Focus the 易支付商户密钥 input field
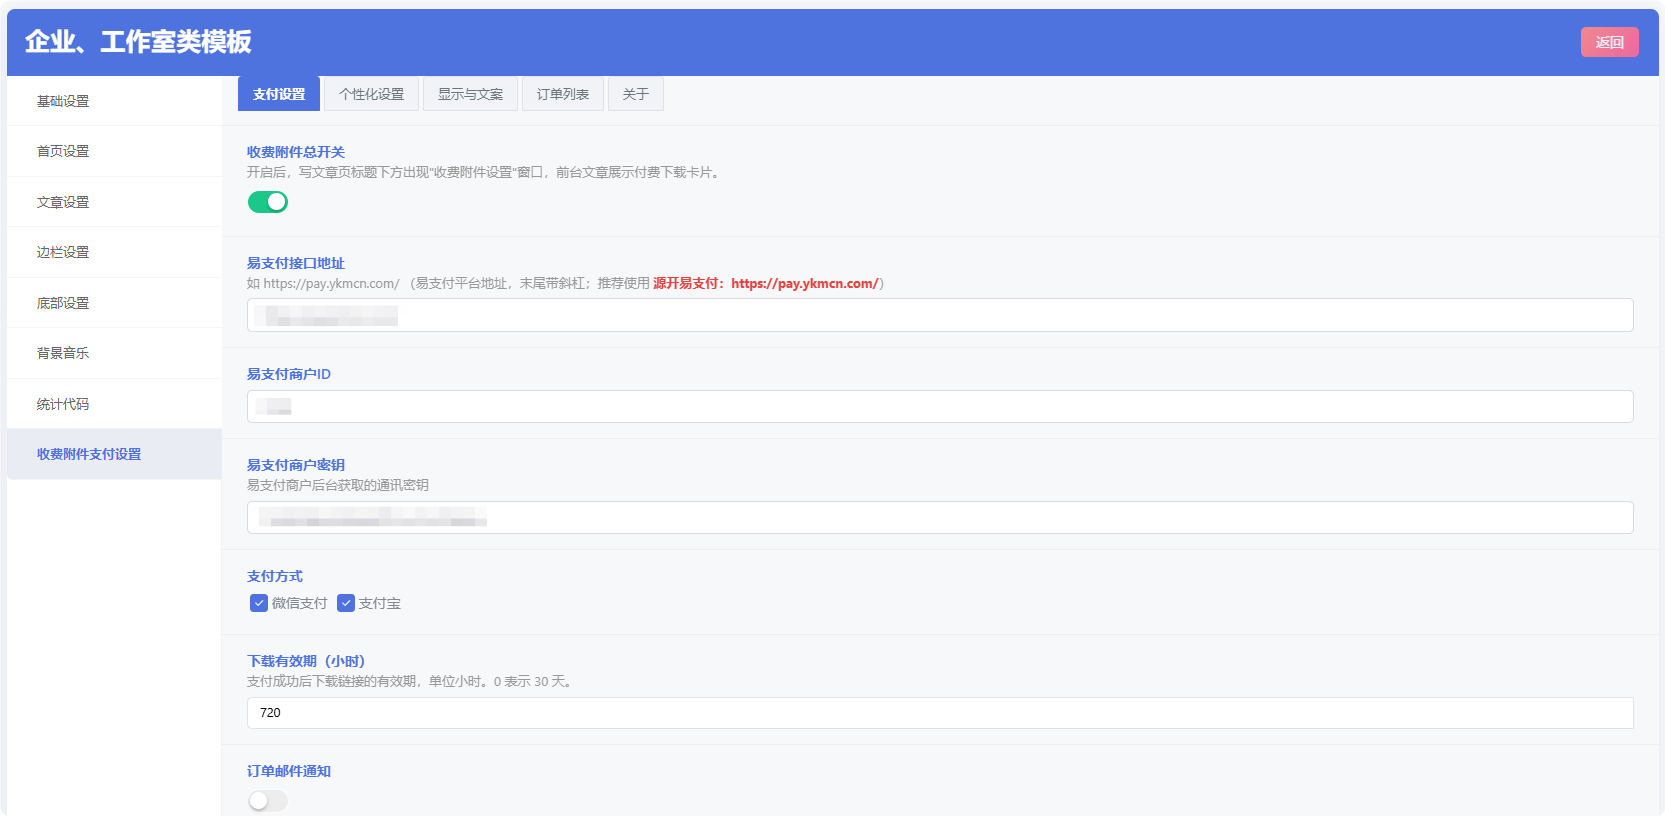 (940, 518)
